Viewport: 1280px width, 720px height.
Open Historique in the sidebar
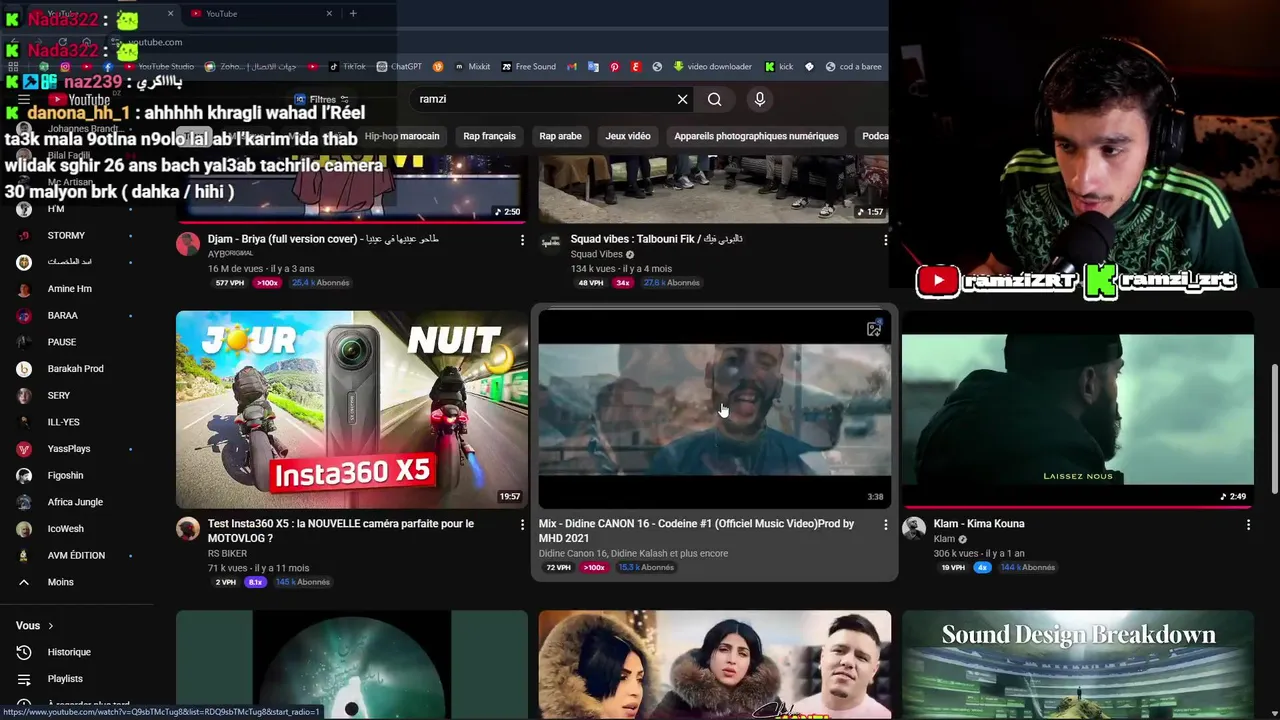click(68, 652)
